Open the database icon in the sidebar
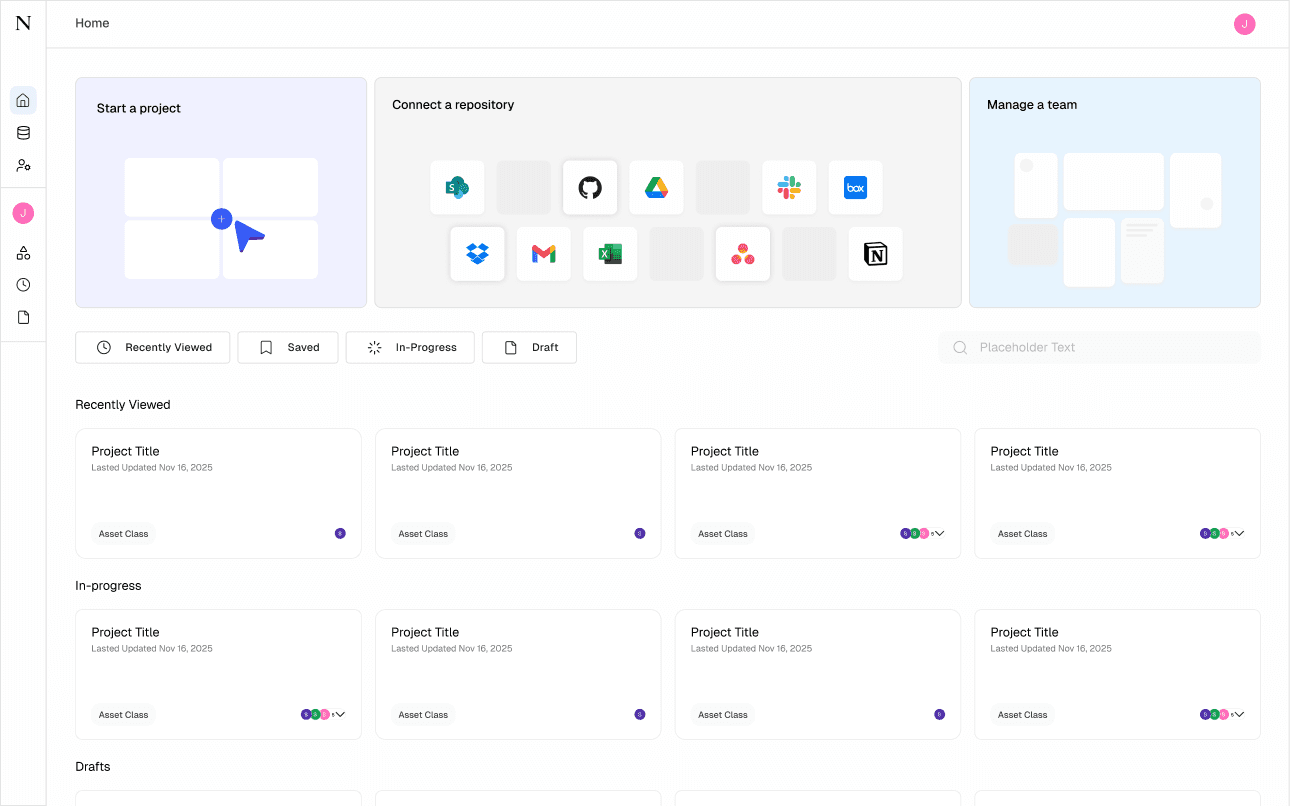Viewport: 1290px width, 806px height. 23,133
